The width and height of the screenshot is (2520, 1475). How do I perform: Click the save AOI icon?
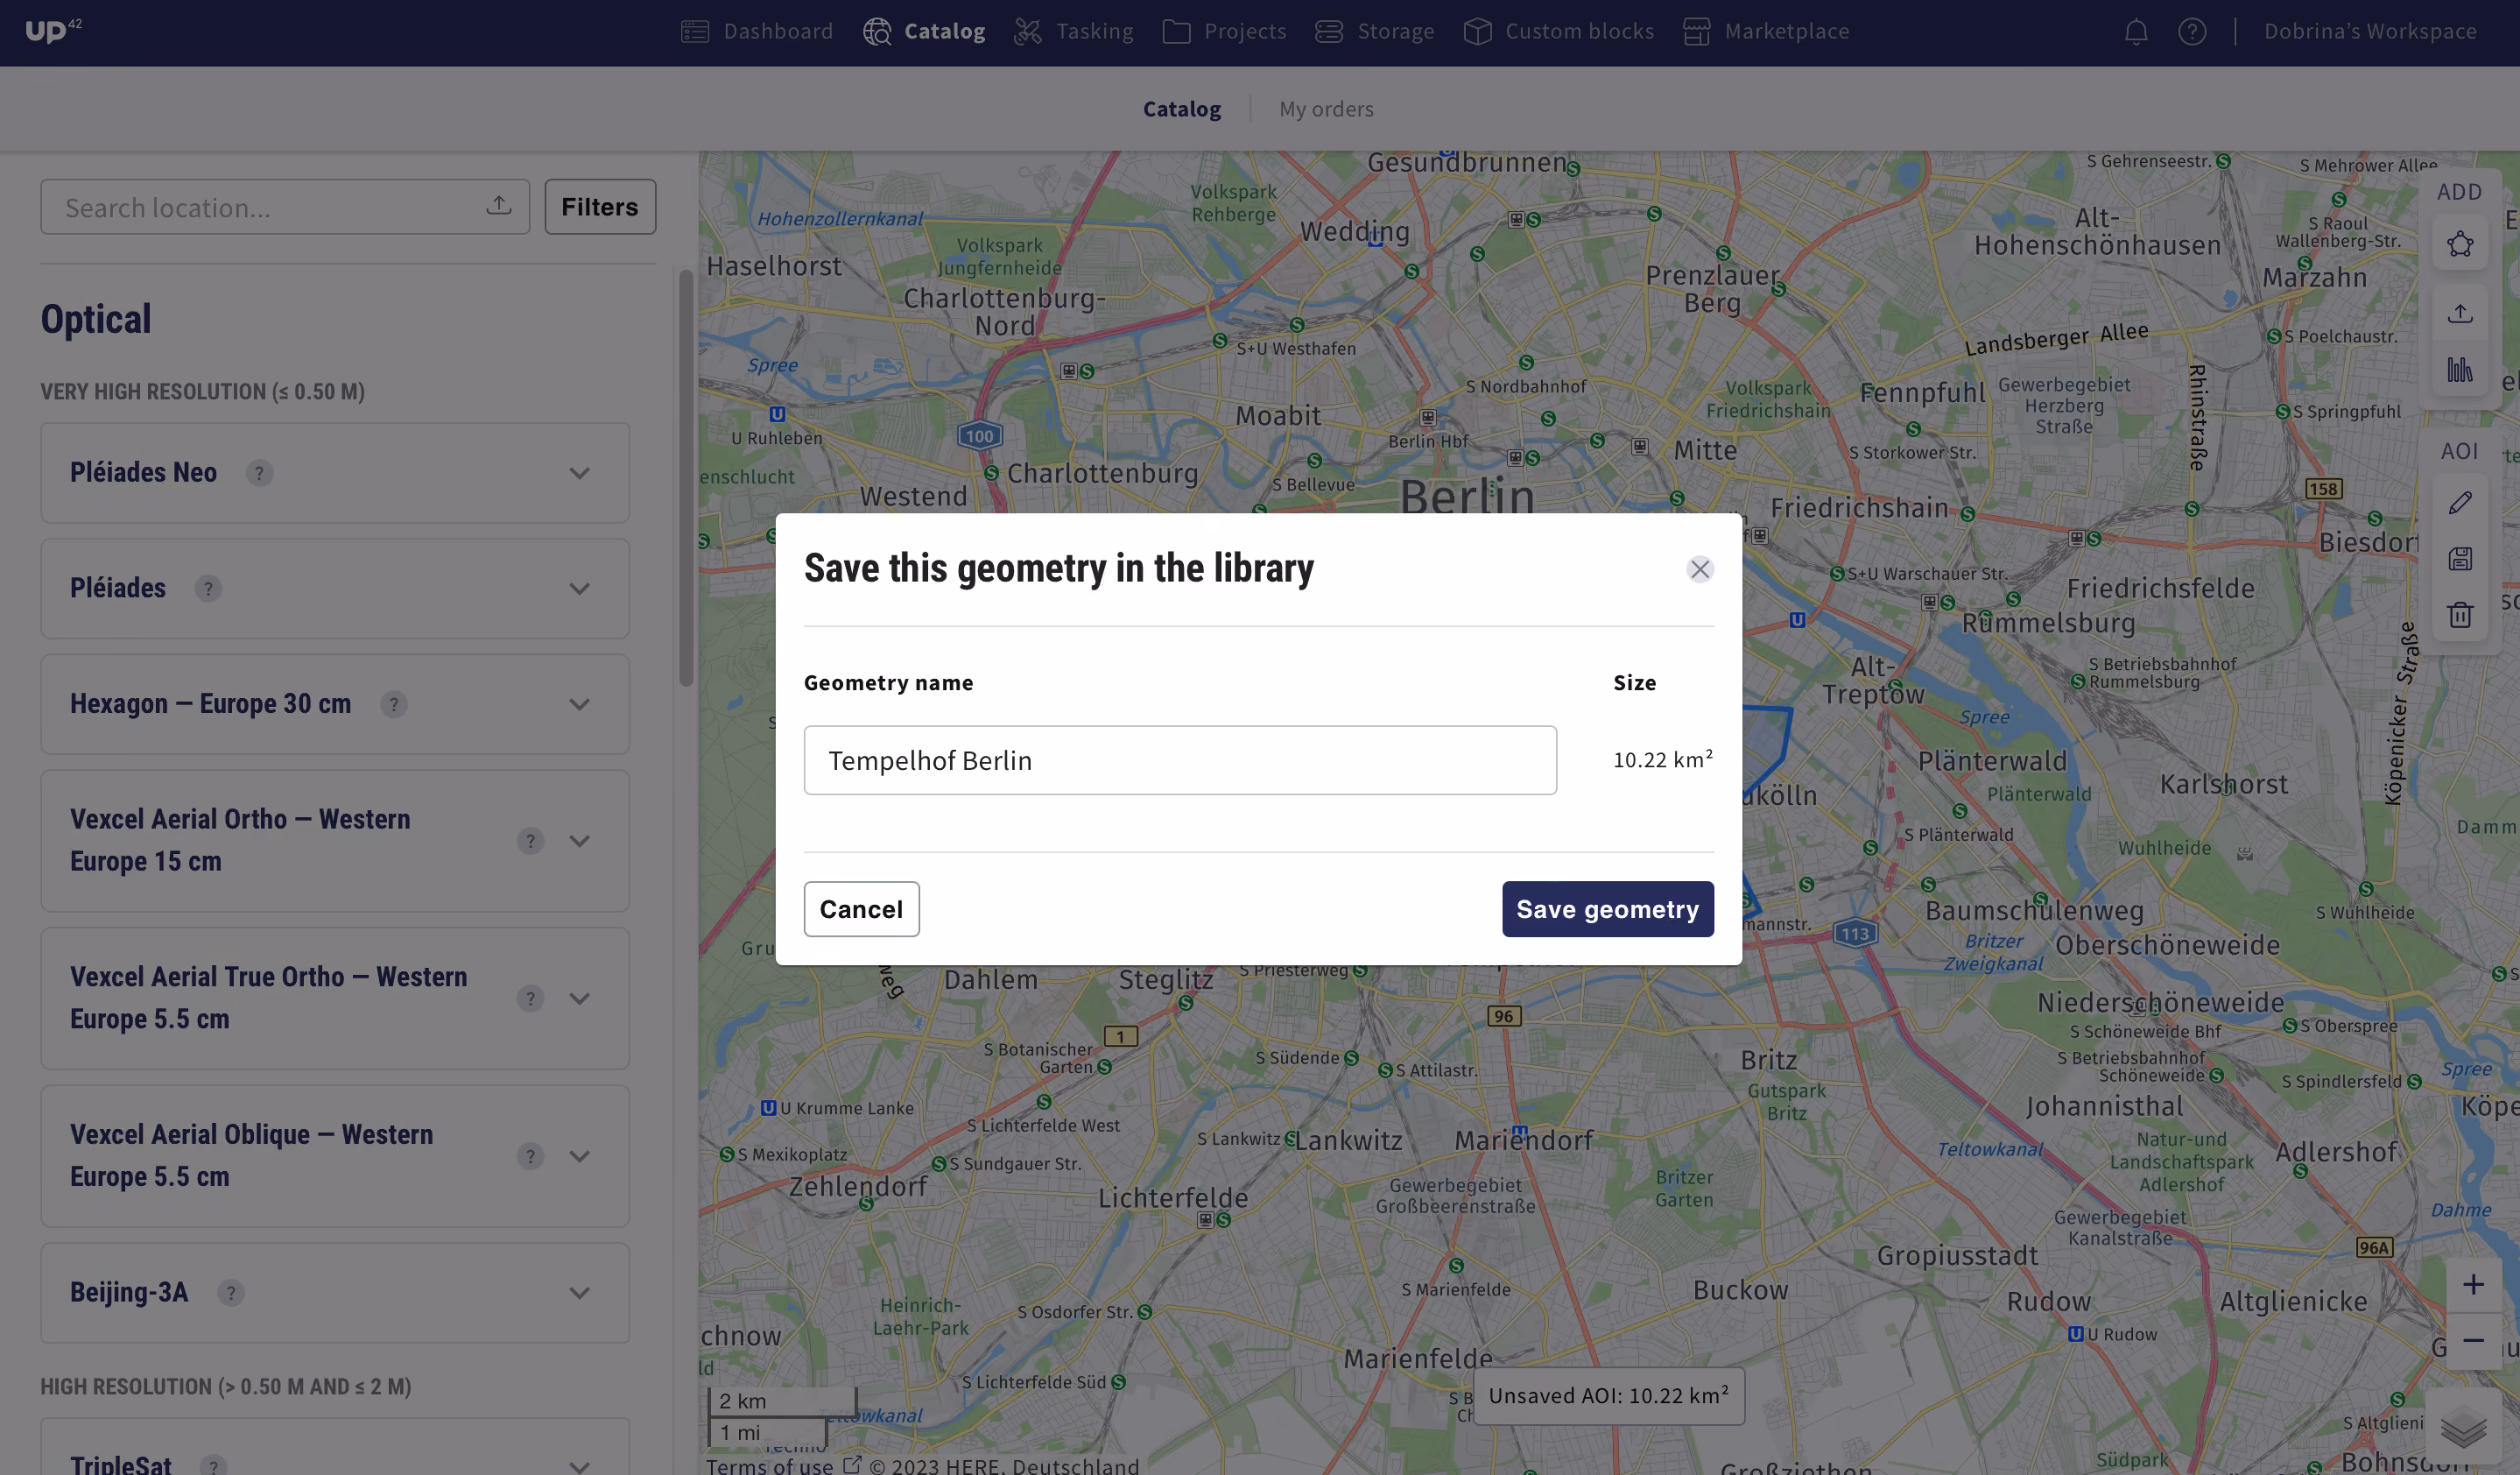tap(2460, 558)
